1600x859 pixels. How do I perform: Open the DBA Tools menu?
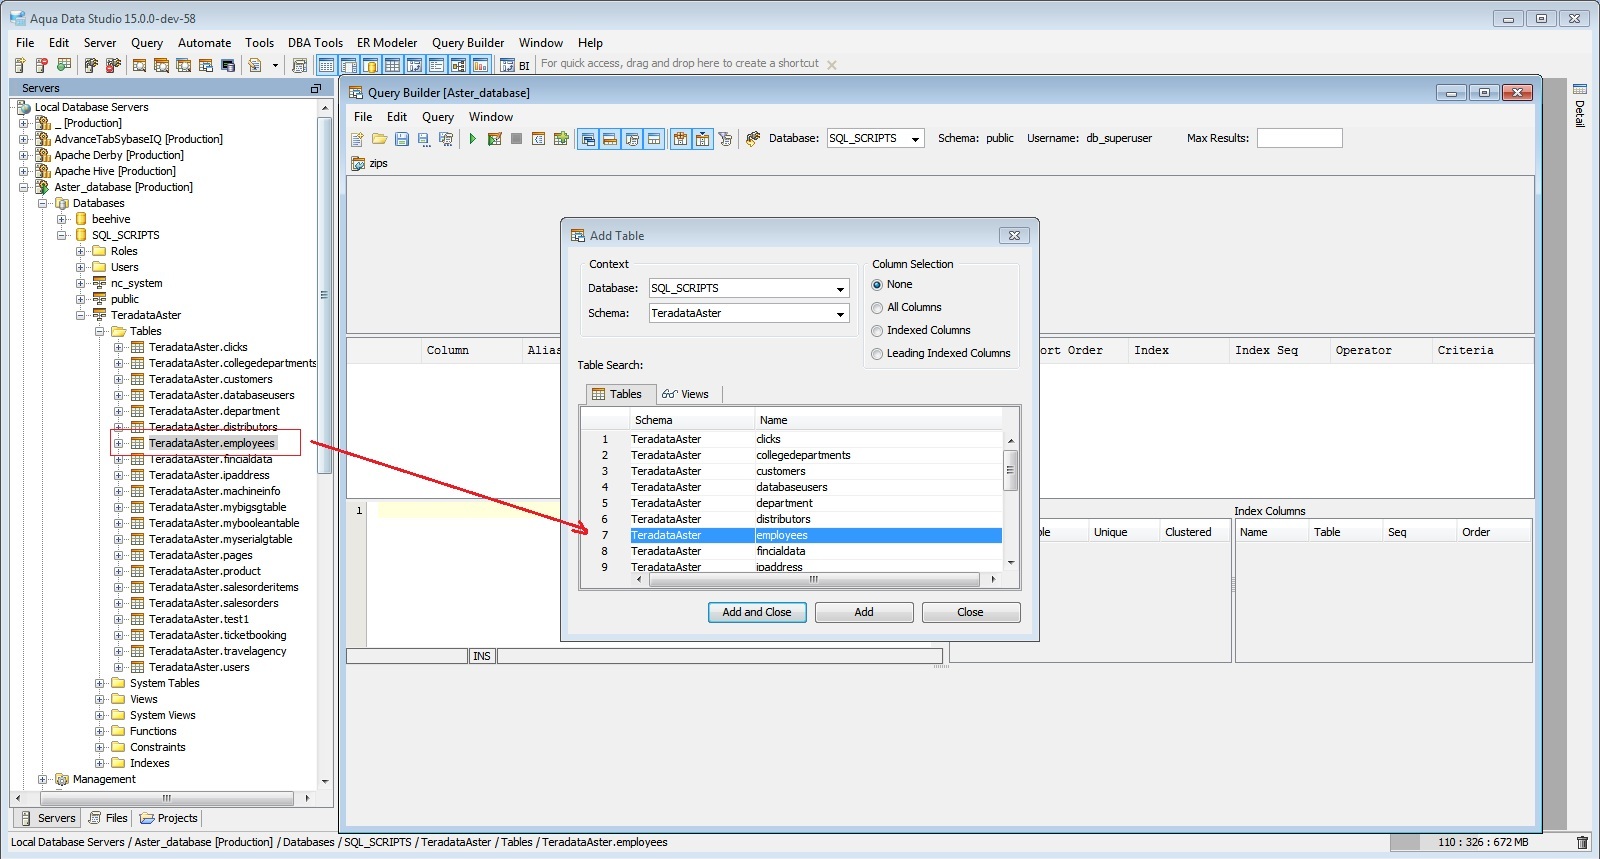[x=315, y=43]
